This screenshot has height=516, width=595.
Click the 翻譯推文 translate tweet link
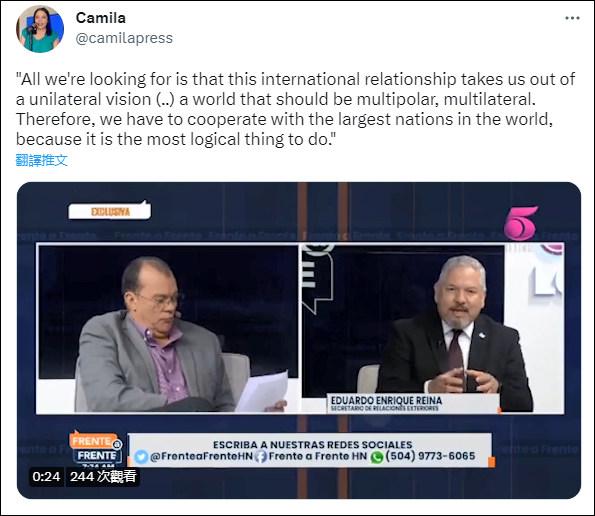click(42, 160)
